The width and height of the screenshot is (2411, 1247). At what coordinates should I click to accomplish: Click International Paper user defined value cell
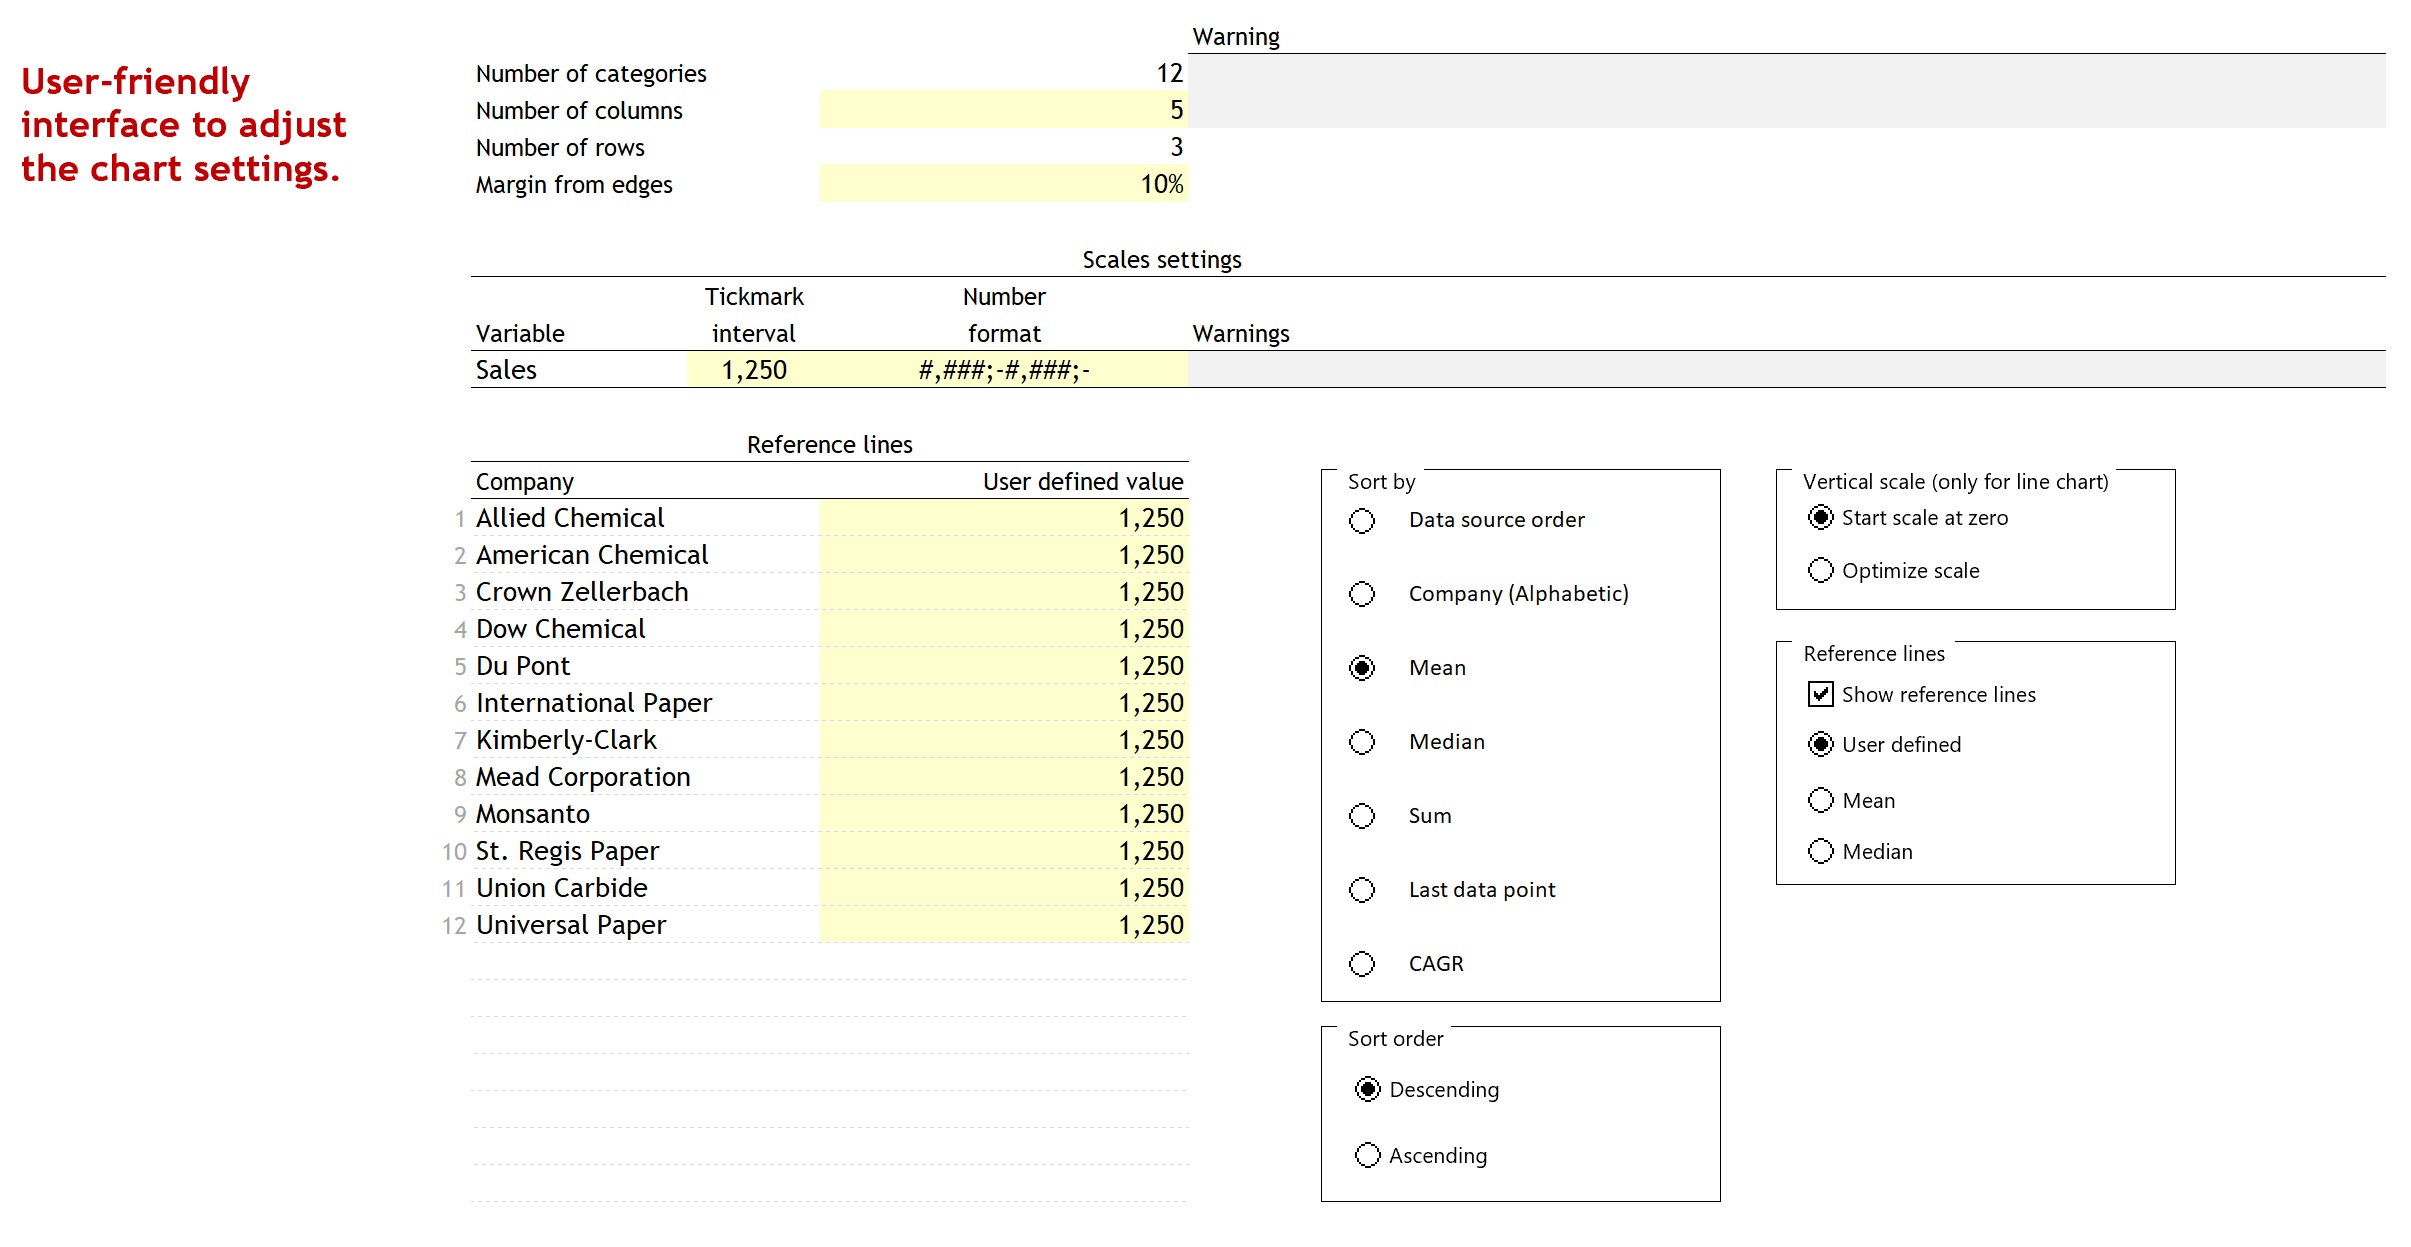1004,703
